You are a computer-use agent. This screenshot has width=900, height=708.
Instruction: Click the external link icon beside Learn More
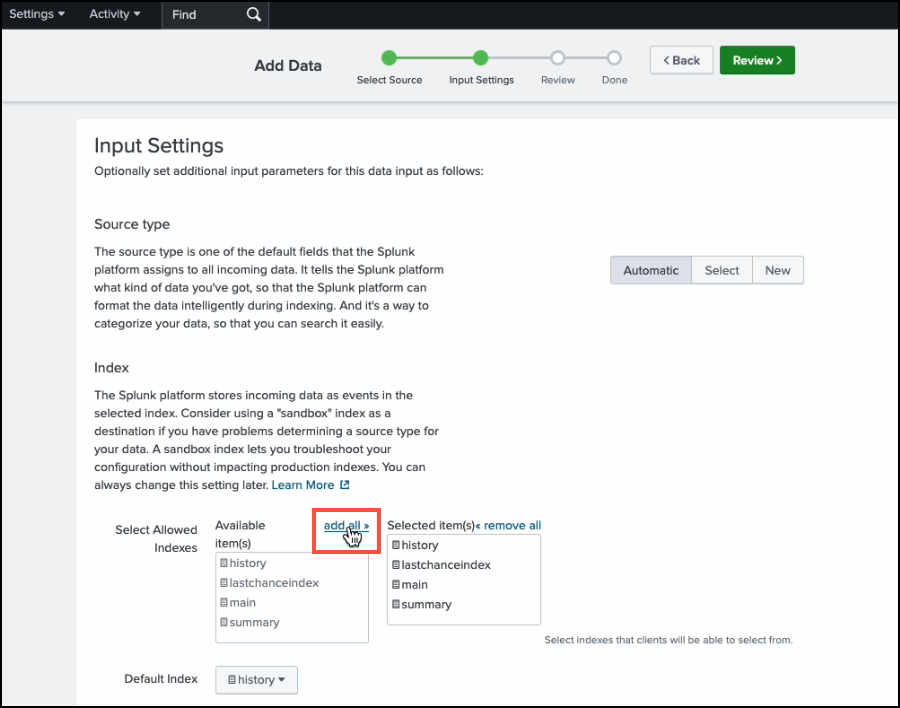coord(345,485)
